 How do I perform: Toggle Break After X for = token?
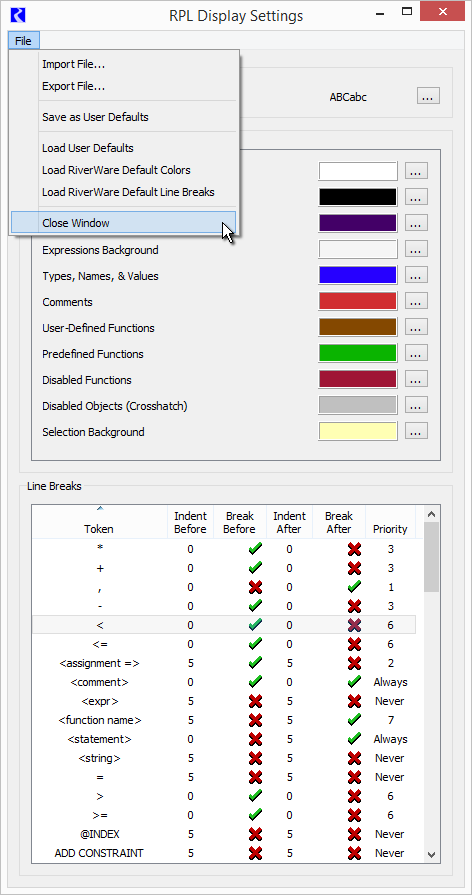[354, 777]
